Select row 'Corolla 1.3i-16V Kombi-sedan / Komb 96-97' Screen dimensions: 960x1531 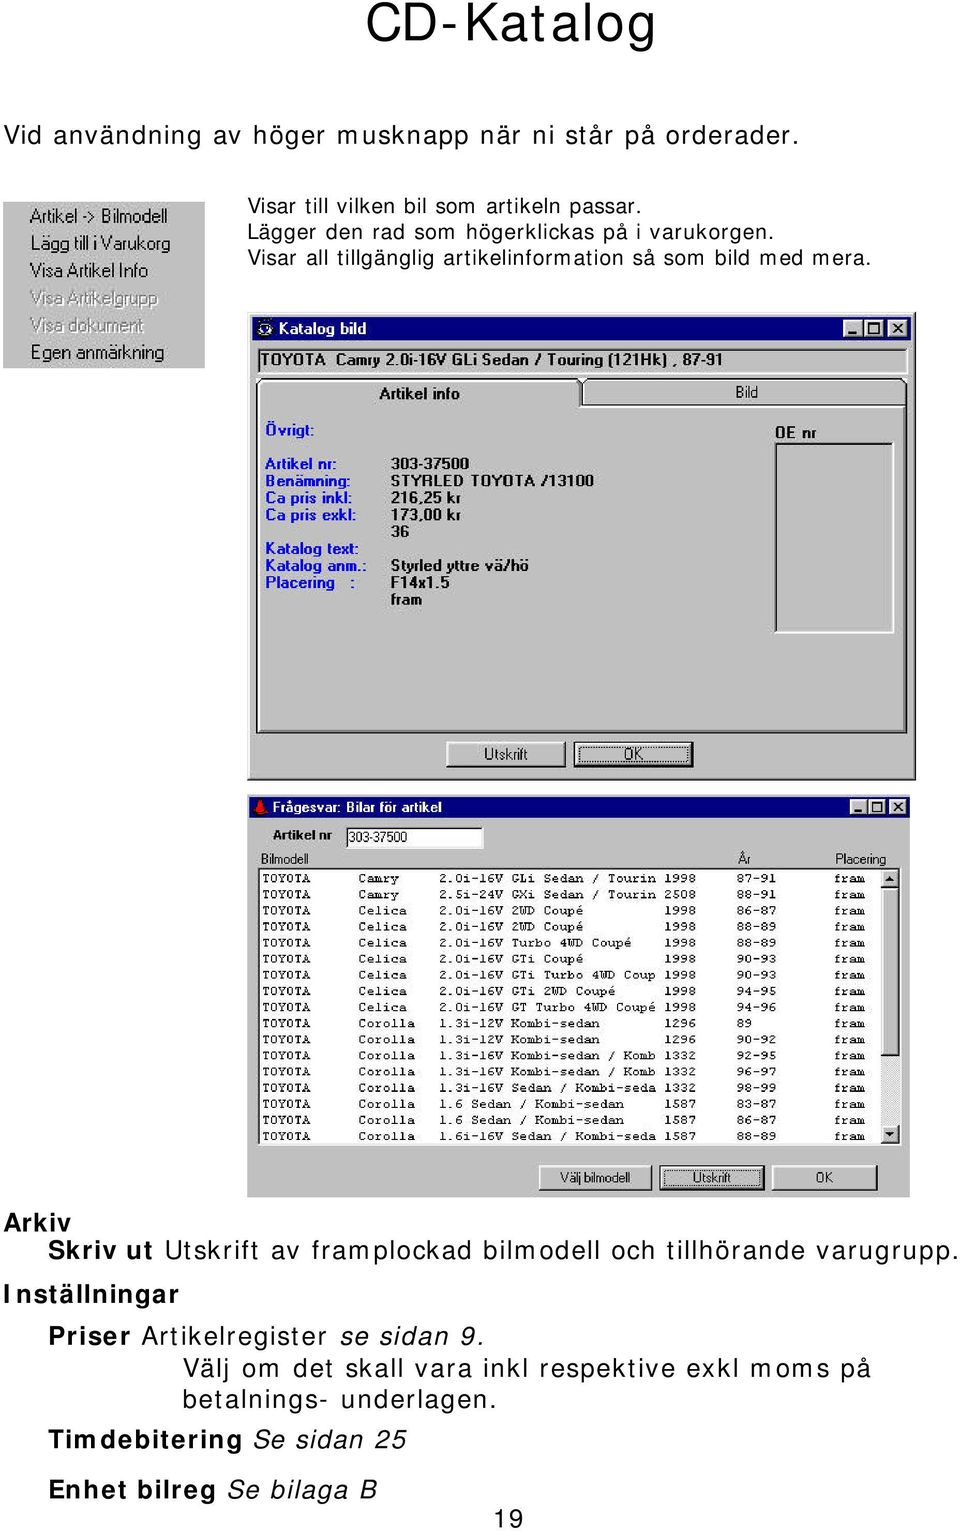(570, 1072)
